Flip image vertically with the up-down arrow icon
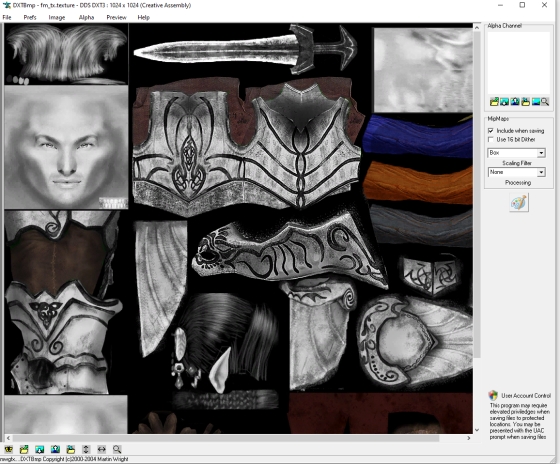Viewport: 560px width, 464px height. 86,449
